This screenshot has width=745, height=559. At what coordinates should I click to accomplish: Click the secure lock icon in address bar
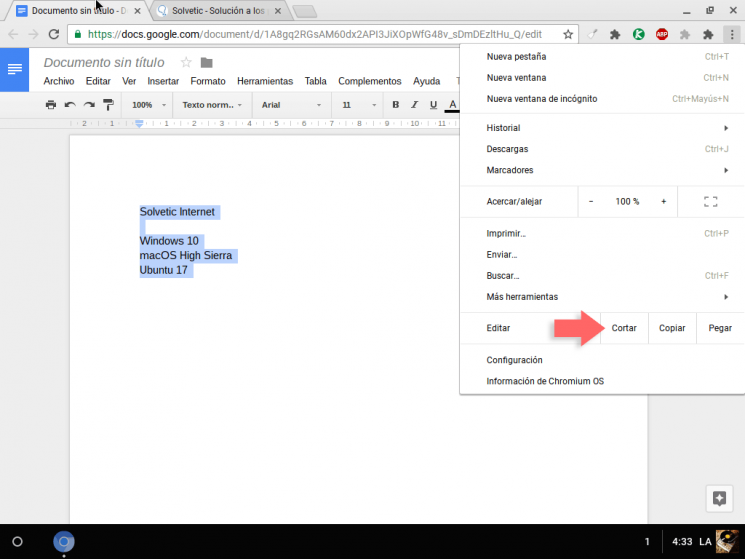pos(78,34)
